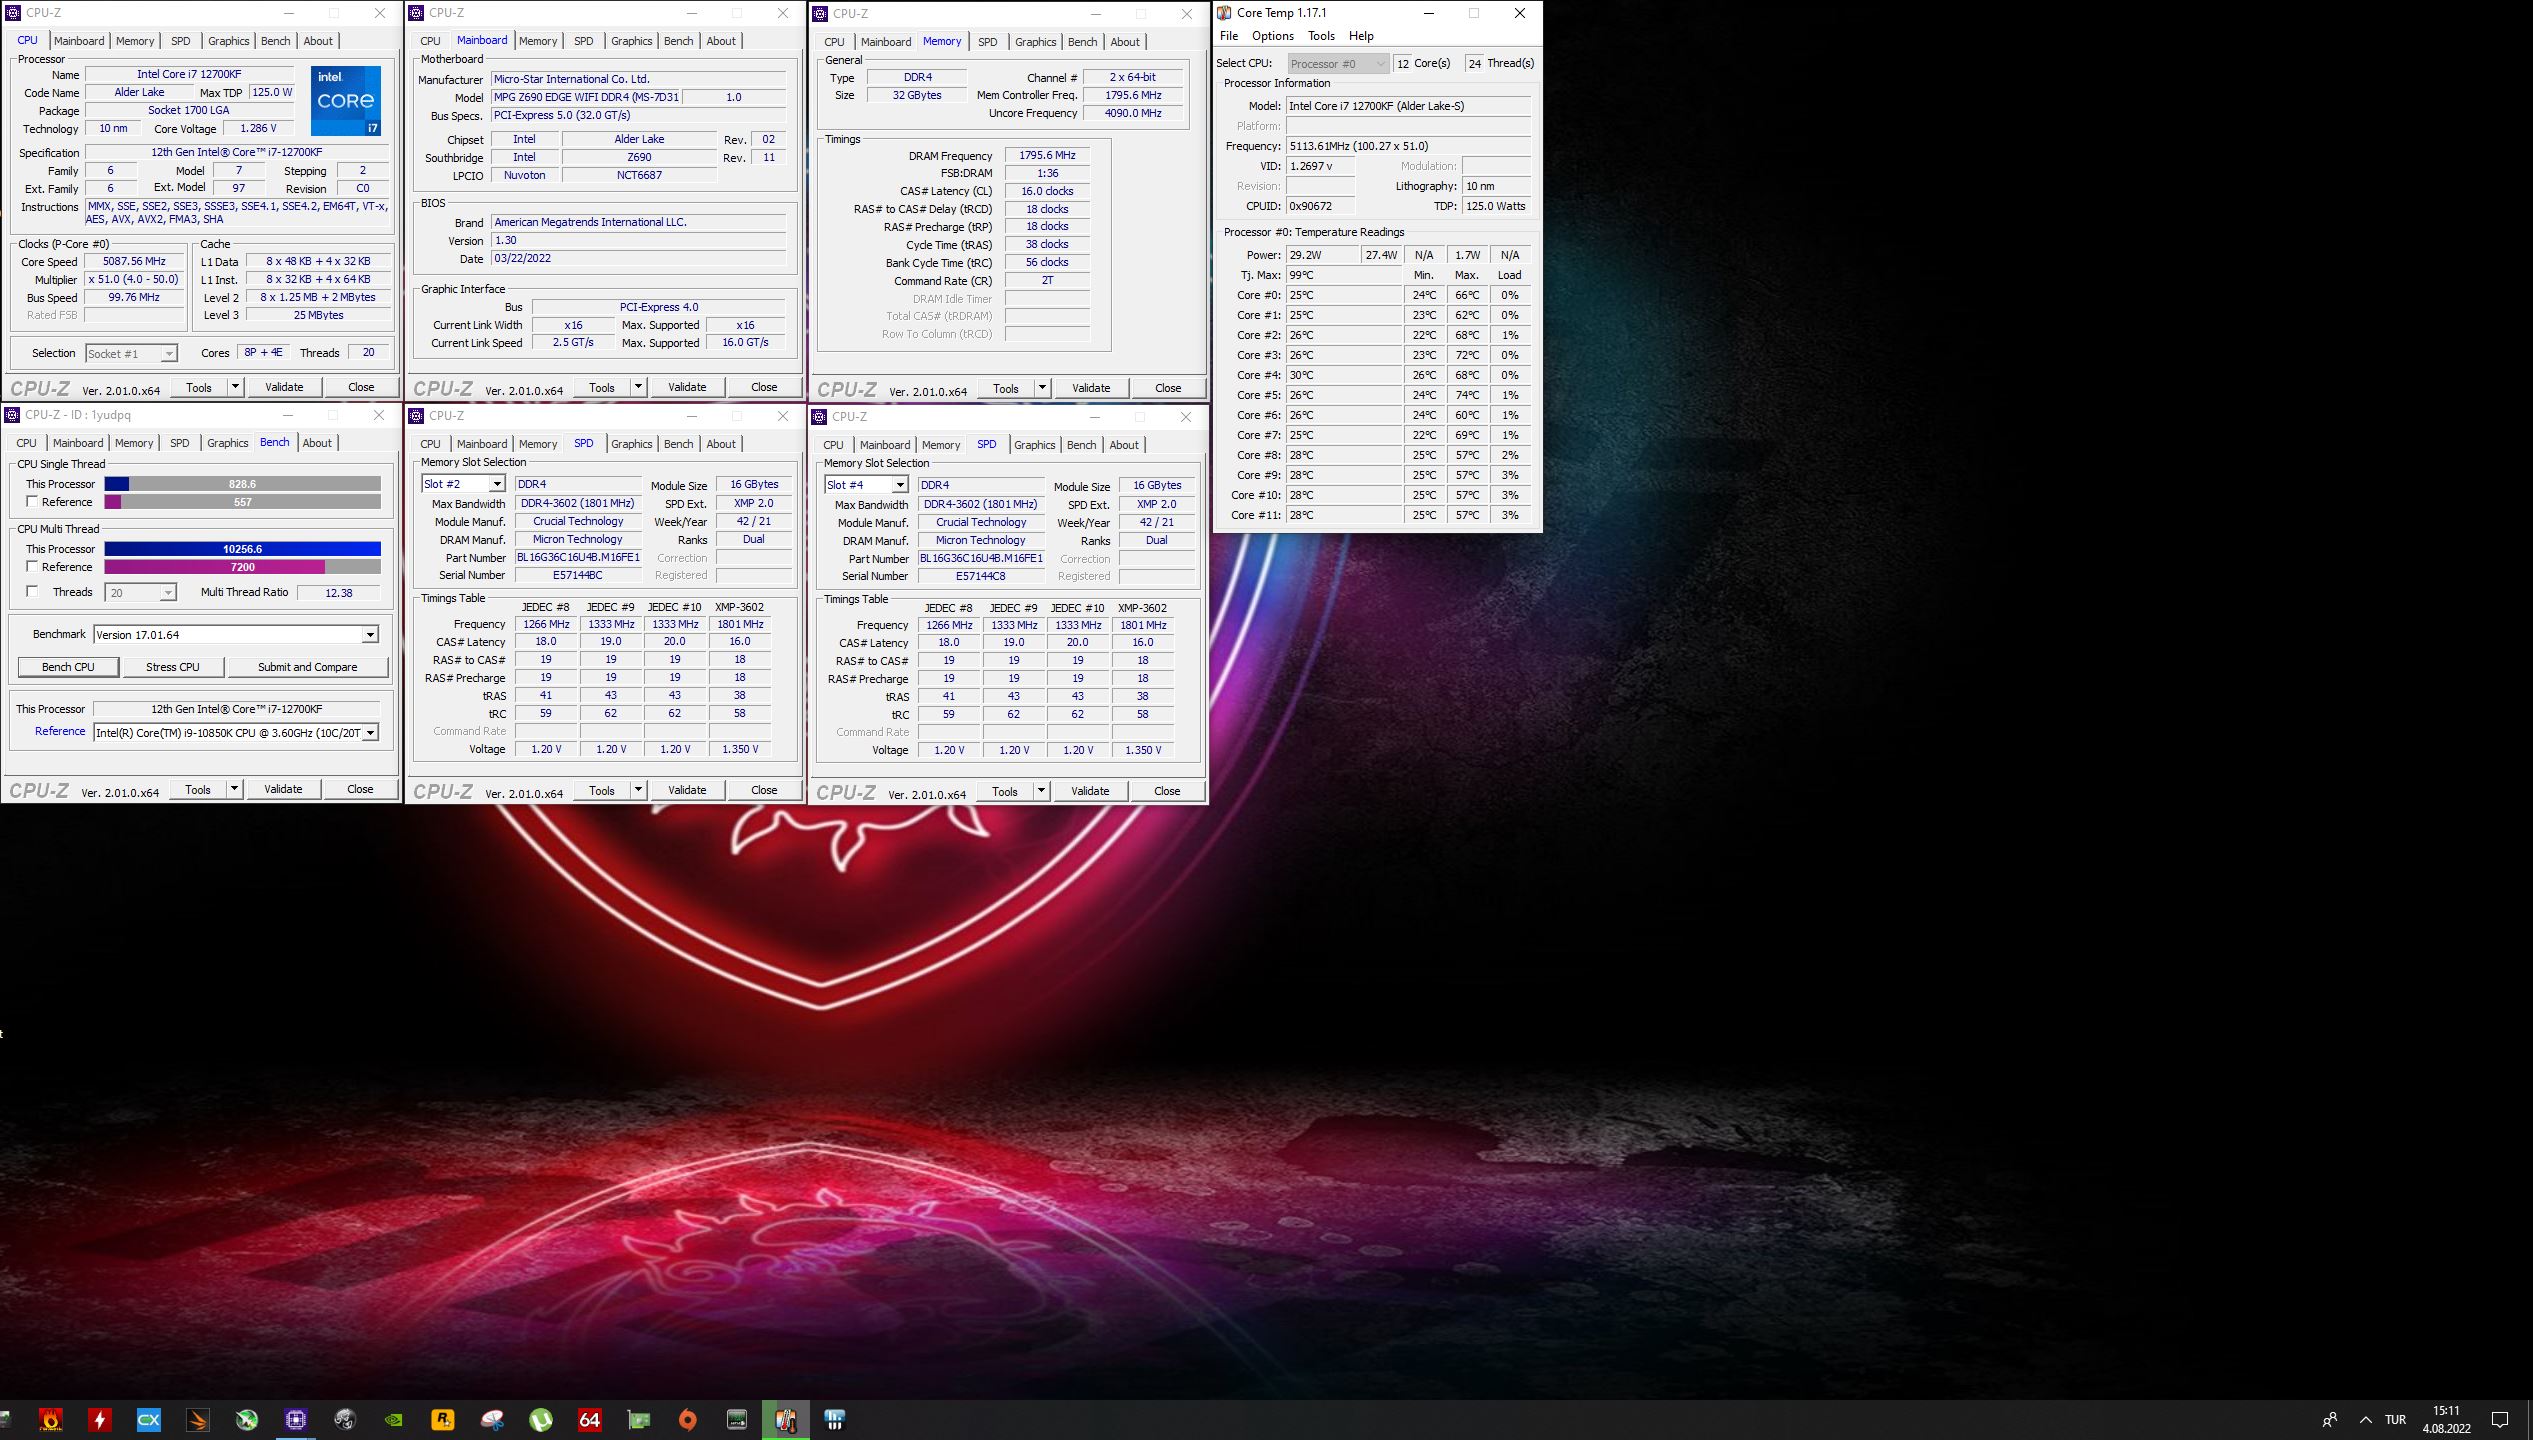Viewport: 2533px width, 1440px height.
Task: Open uTorrent from the taskbar
Action: (541, 1419)
